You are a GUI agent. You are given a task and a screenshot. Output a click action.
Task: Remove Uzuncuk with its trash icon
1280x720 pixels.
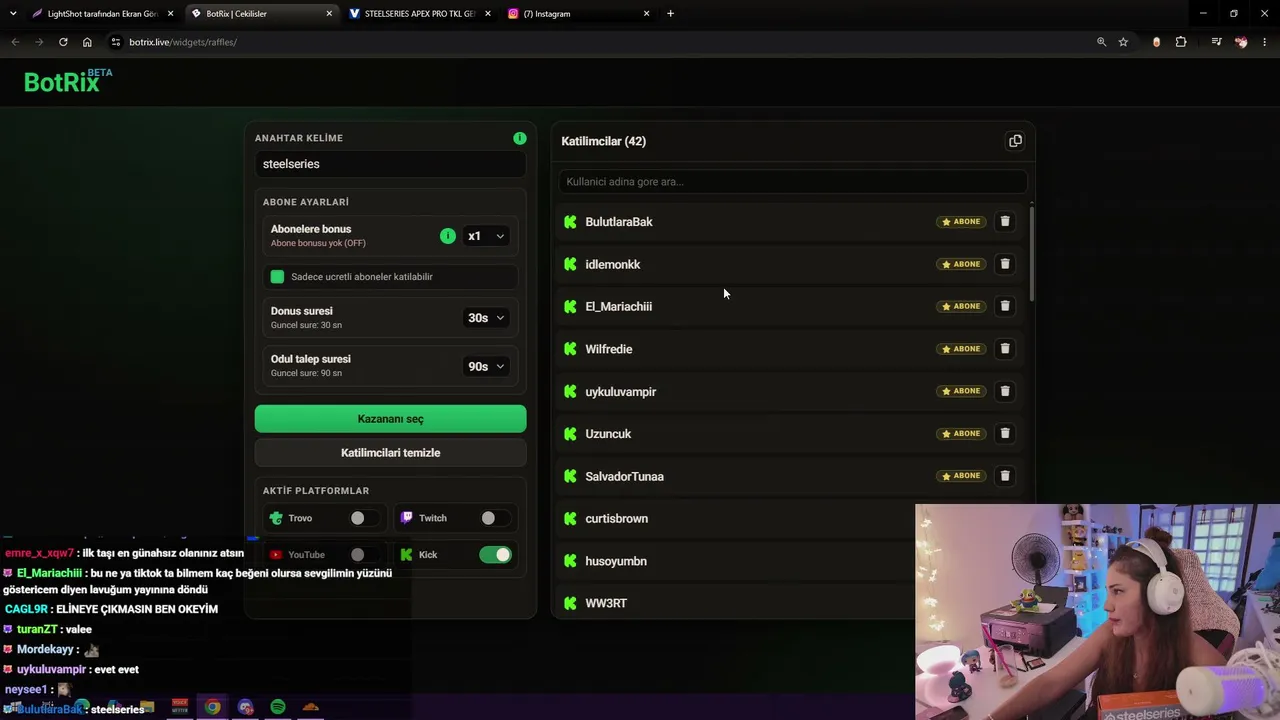tap(1005, 434)
